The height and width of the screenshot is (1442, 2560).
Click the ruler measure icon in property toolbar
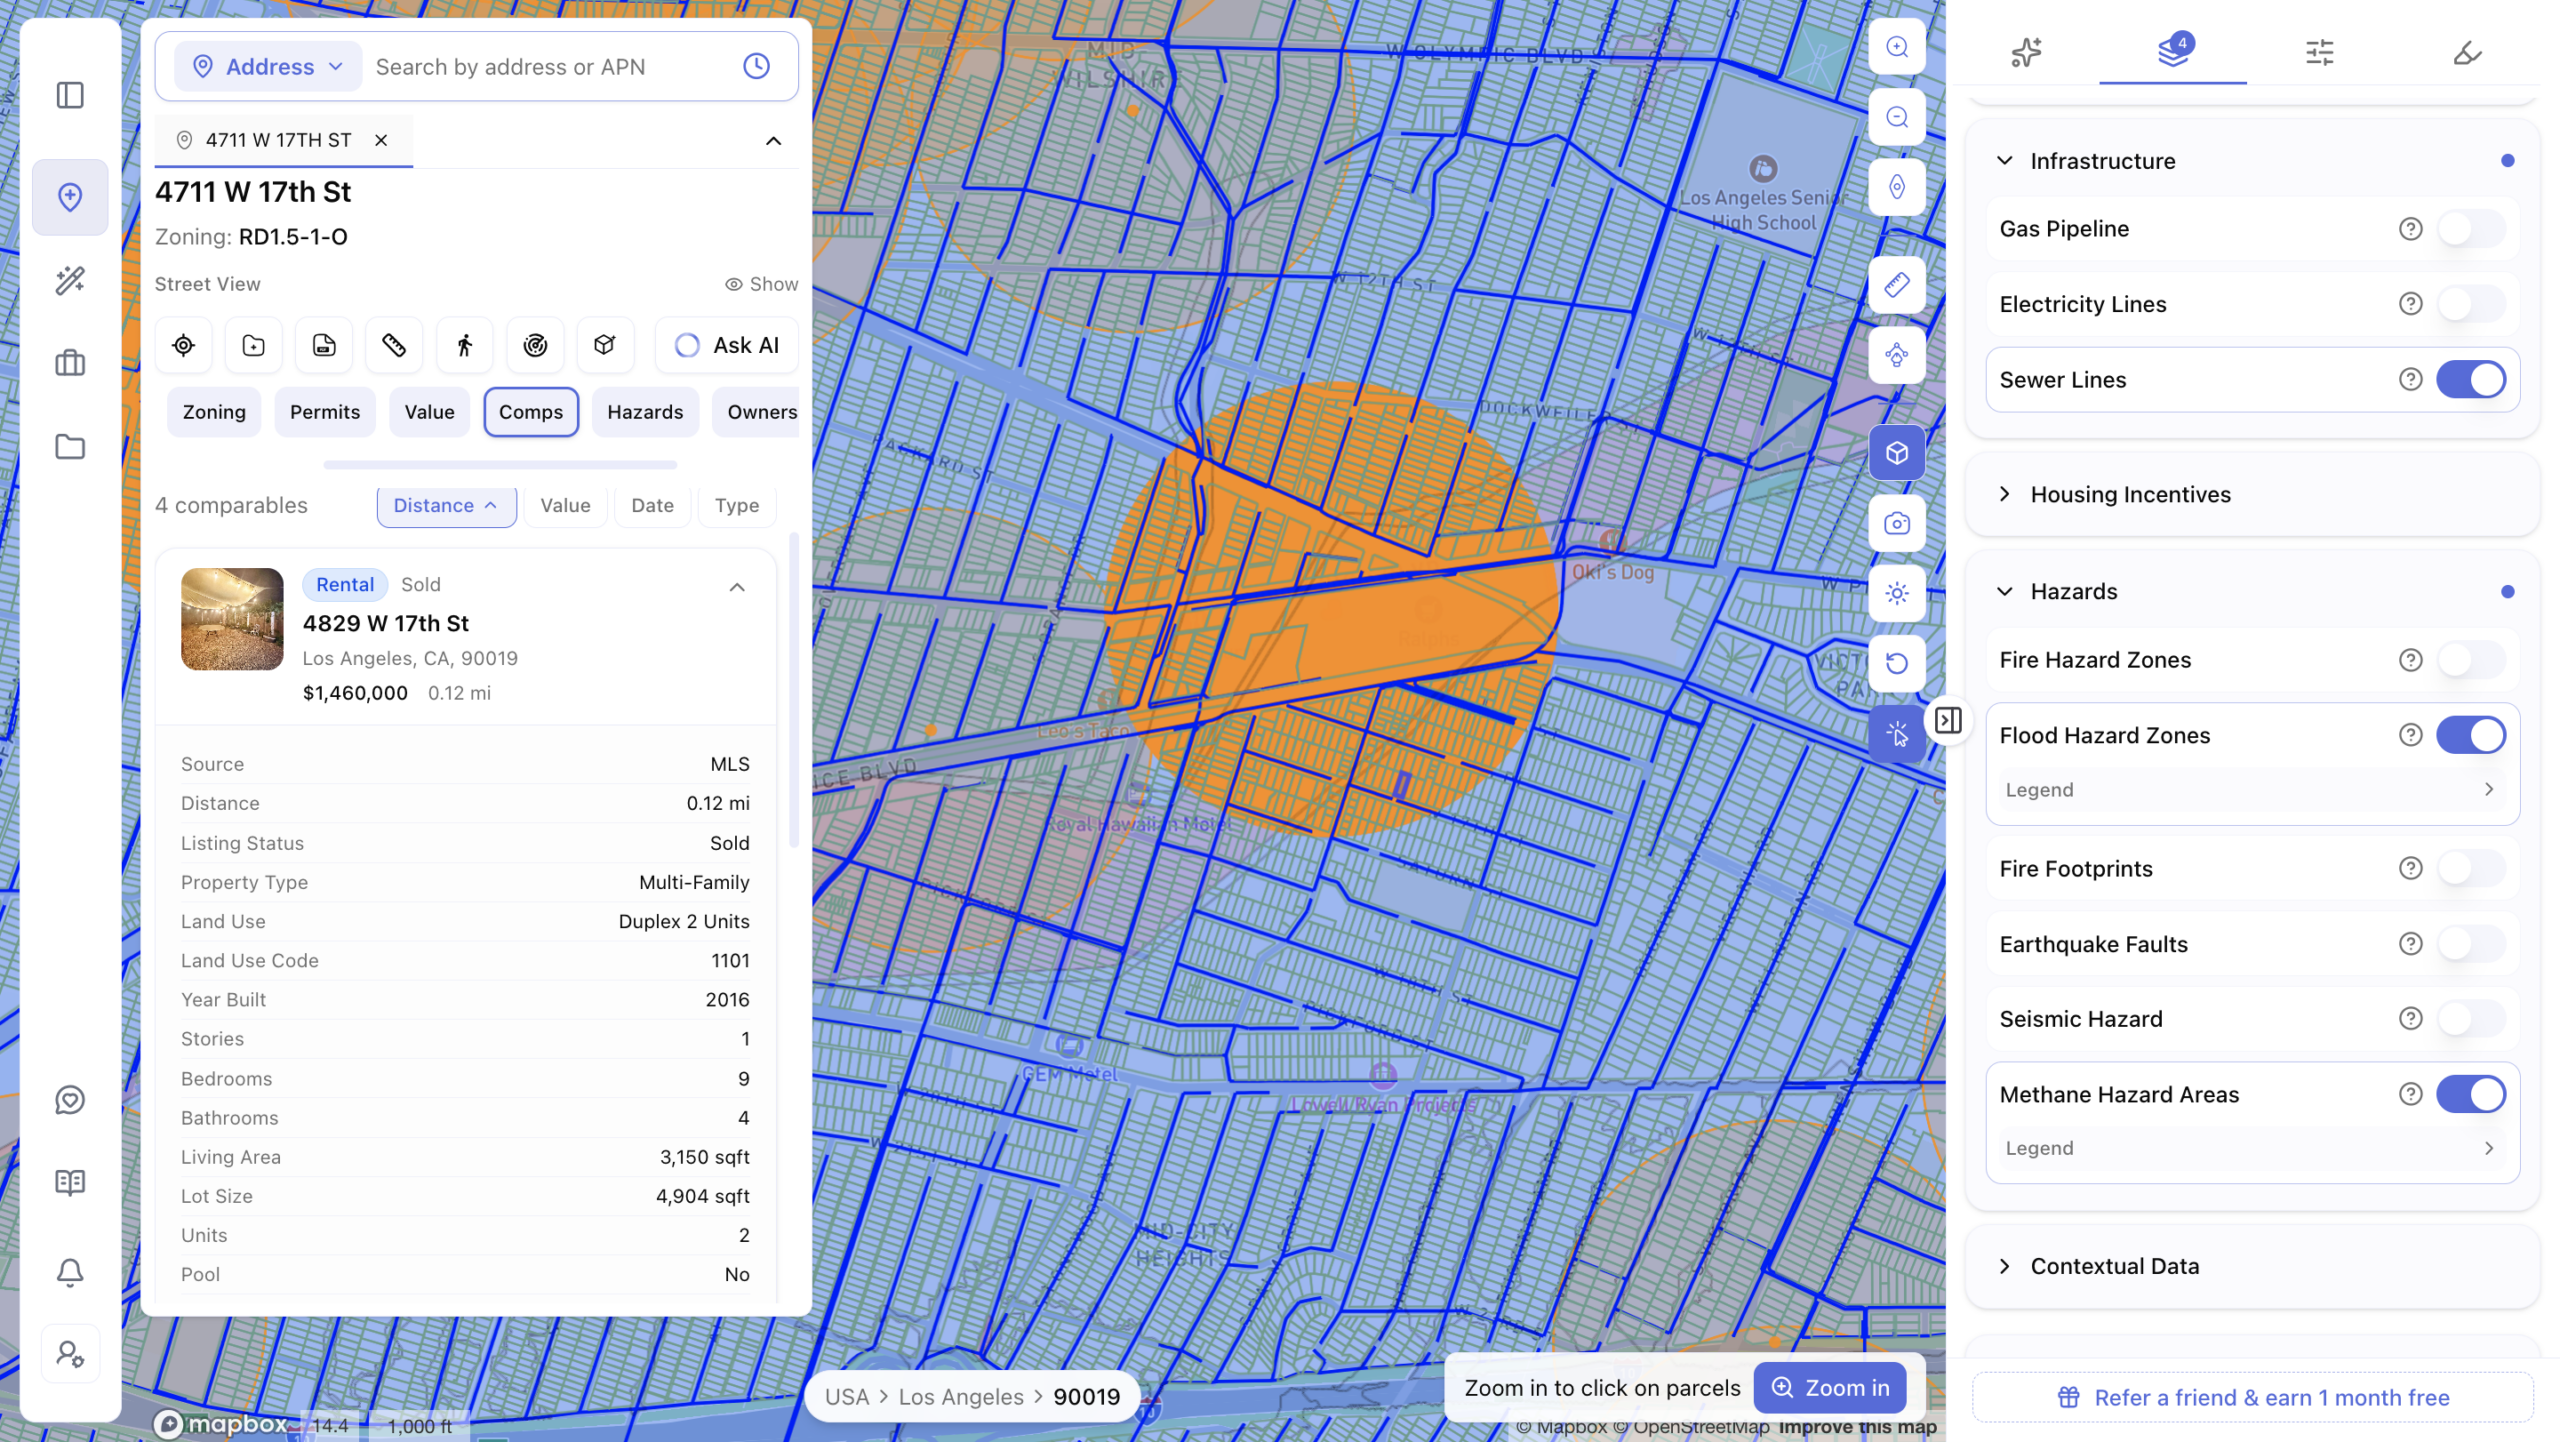click(x=394, y=345)
